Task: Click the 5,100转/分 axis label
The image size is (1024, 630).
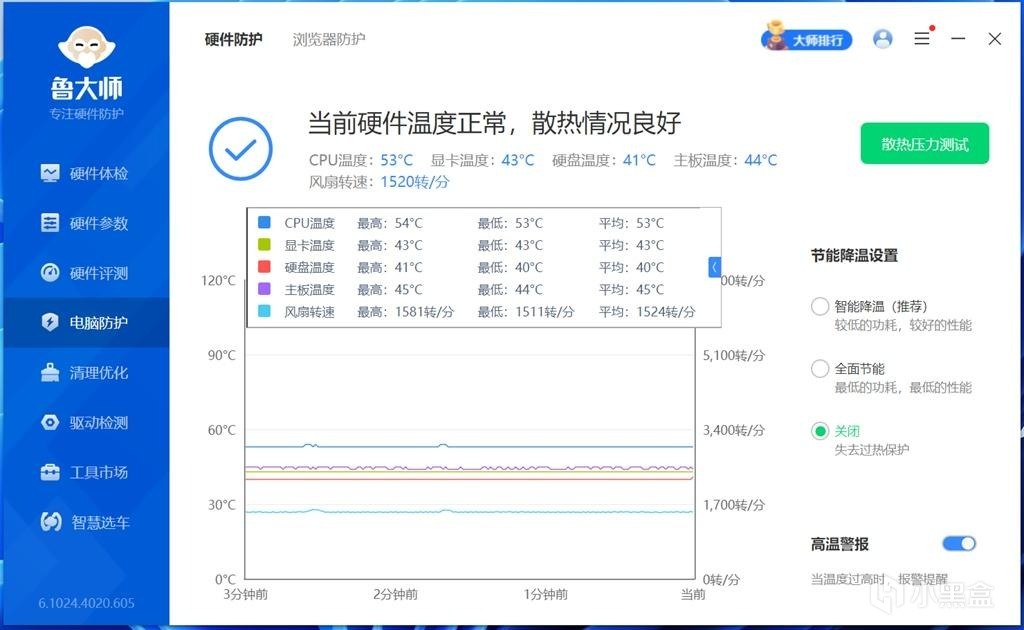Action: coord(733,355)
